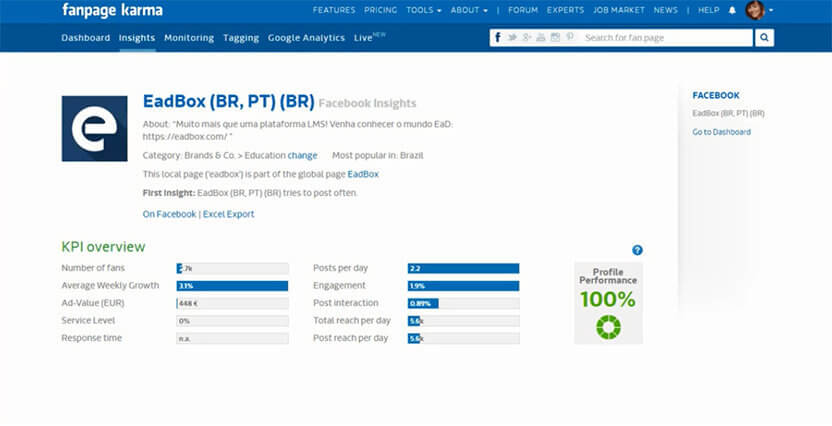Click the Total reach per day bar
This screenshot has height=426, width=832.
click(x=463, y=321)
